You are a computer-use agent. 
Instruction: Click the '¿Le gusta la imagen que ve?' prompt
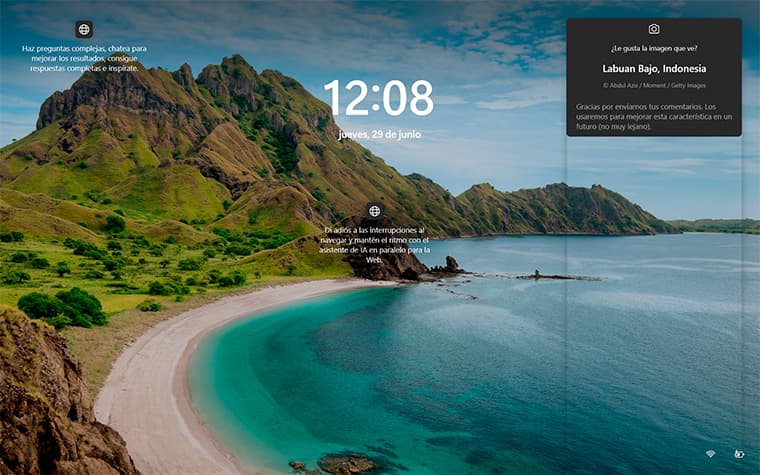click(654, 48)
